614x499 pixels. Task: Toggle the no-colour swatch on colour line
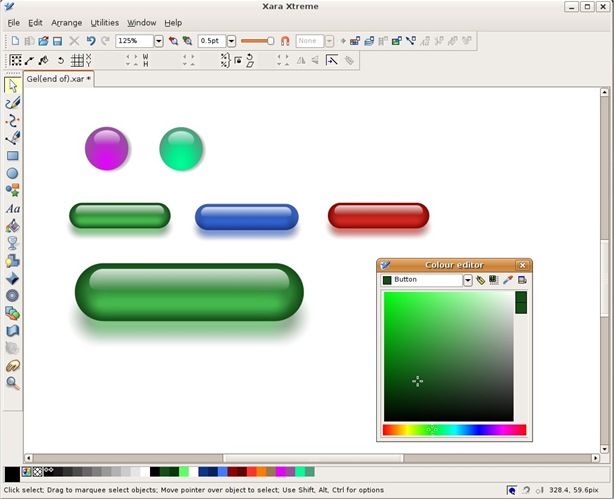38,471
